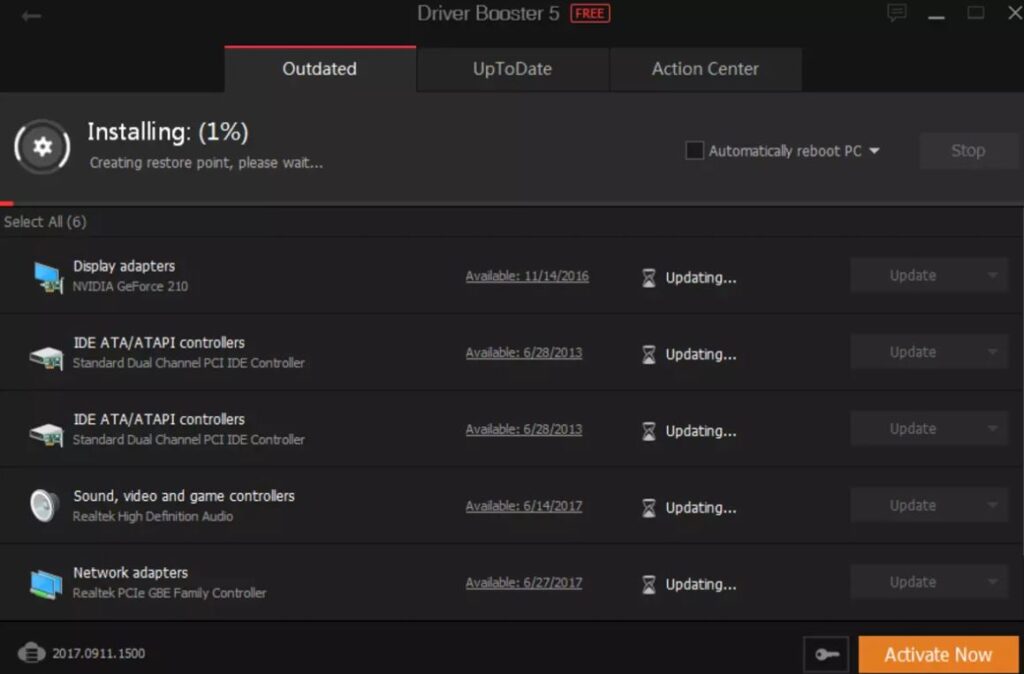
Task: Click the installing gear progress icon
Action: (x=42, y=147)
